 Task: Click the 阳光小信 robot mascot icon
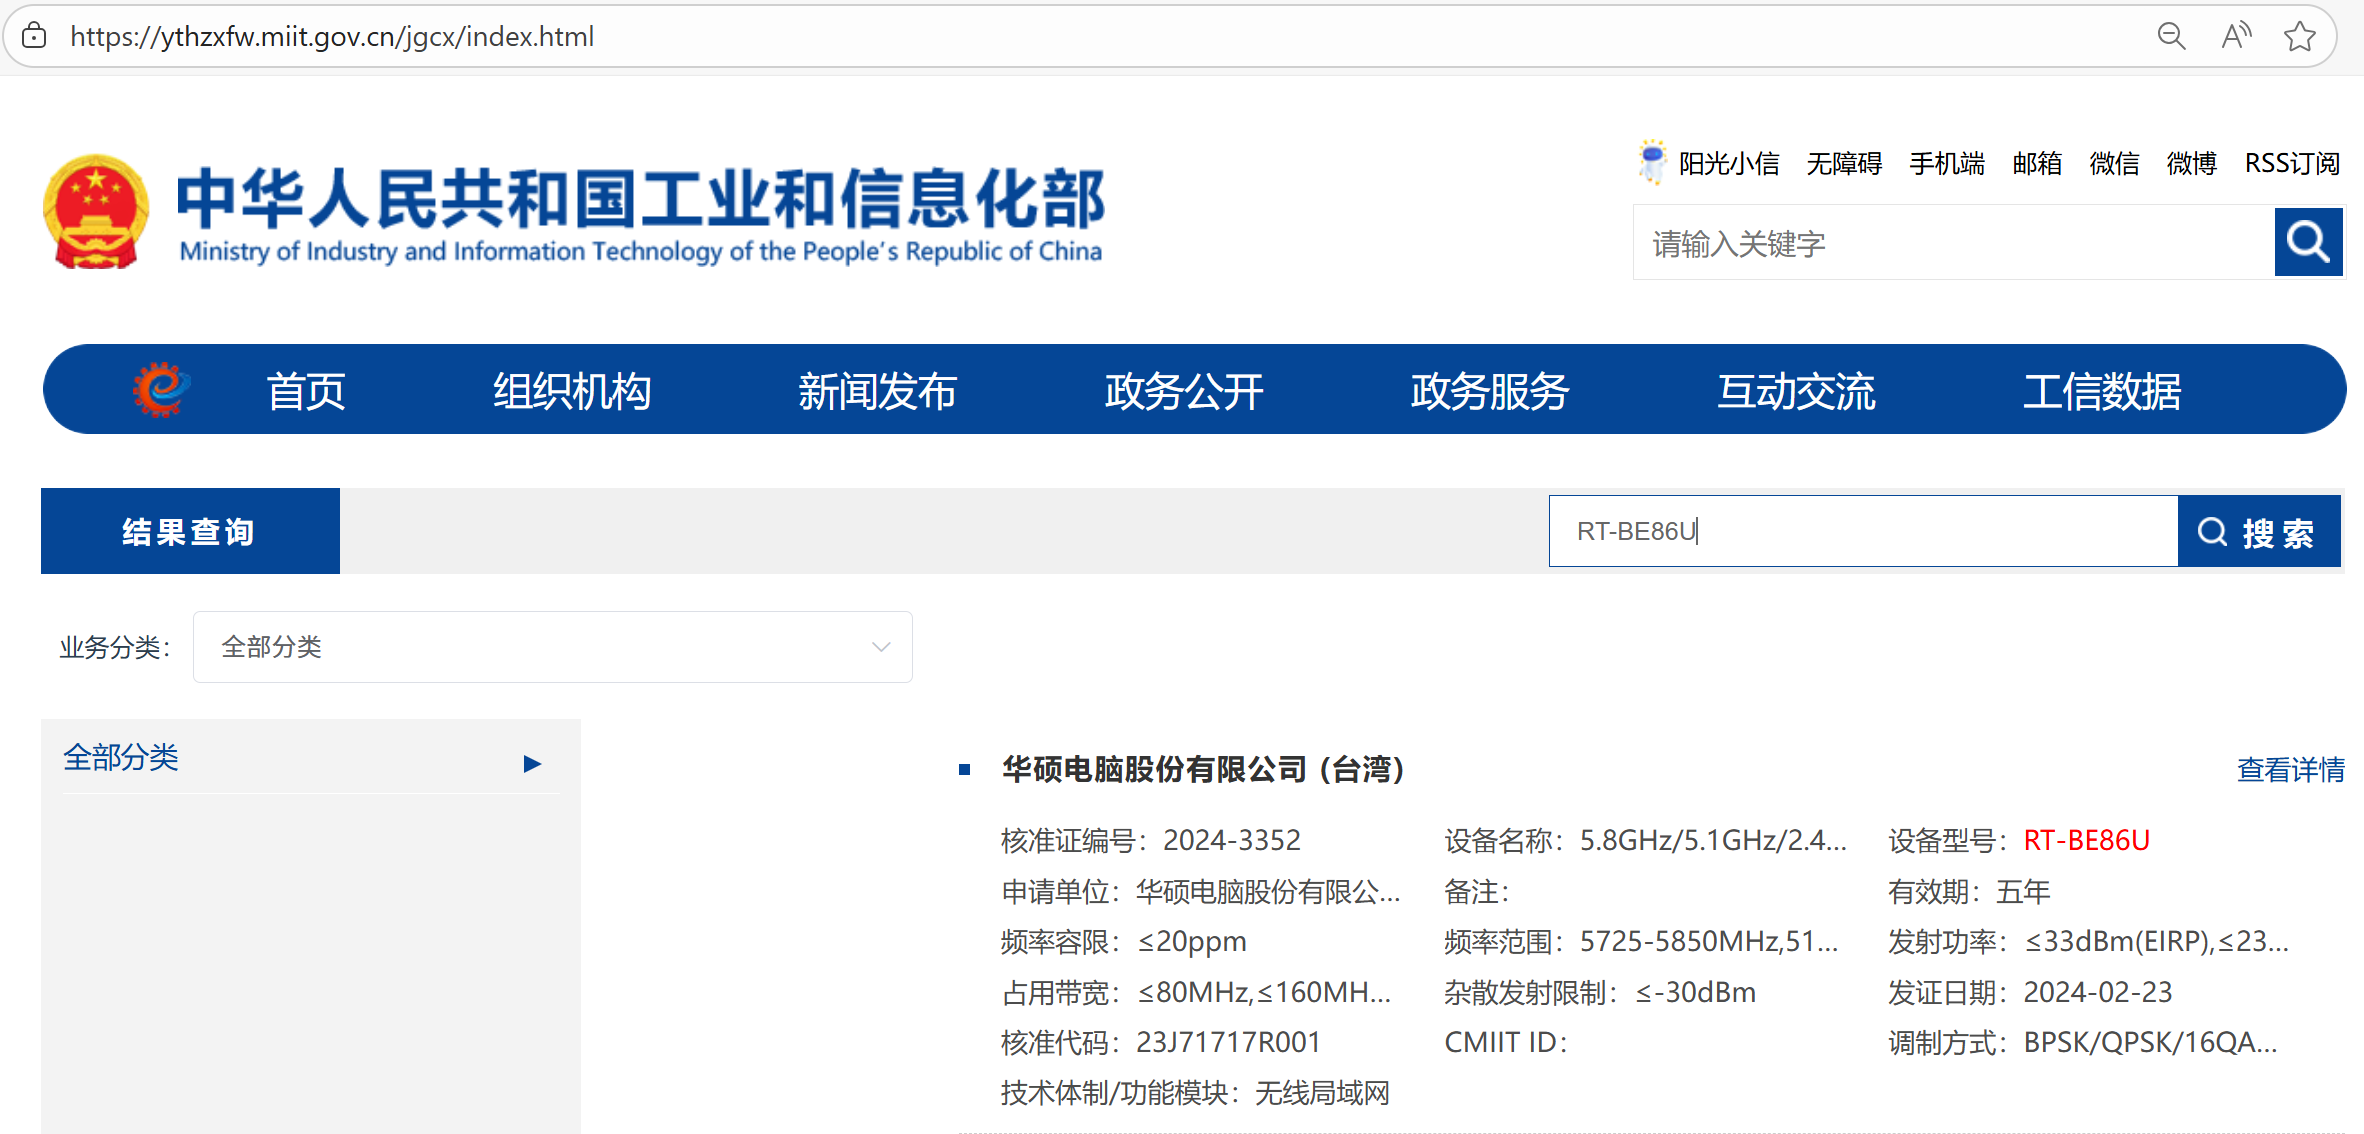1652,161
